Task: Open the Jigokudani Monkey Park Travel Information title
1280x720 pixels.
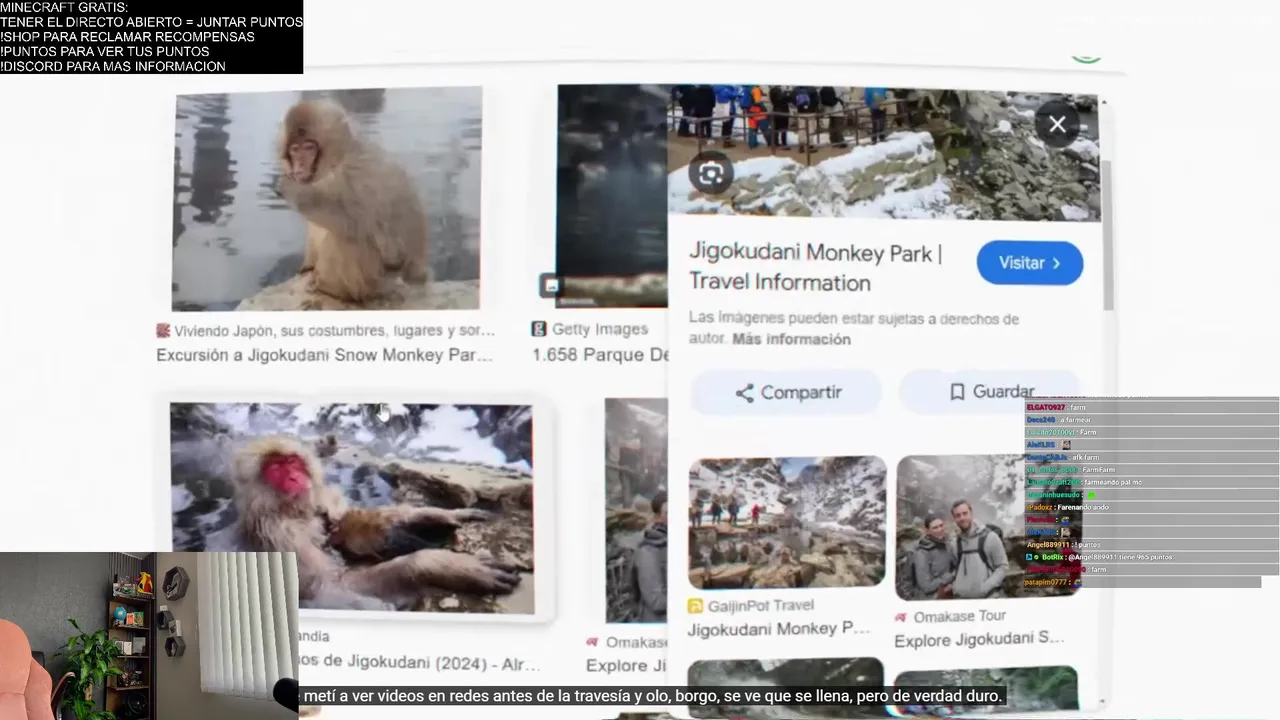Action: pyautogui.click(x=815, y=268)
